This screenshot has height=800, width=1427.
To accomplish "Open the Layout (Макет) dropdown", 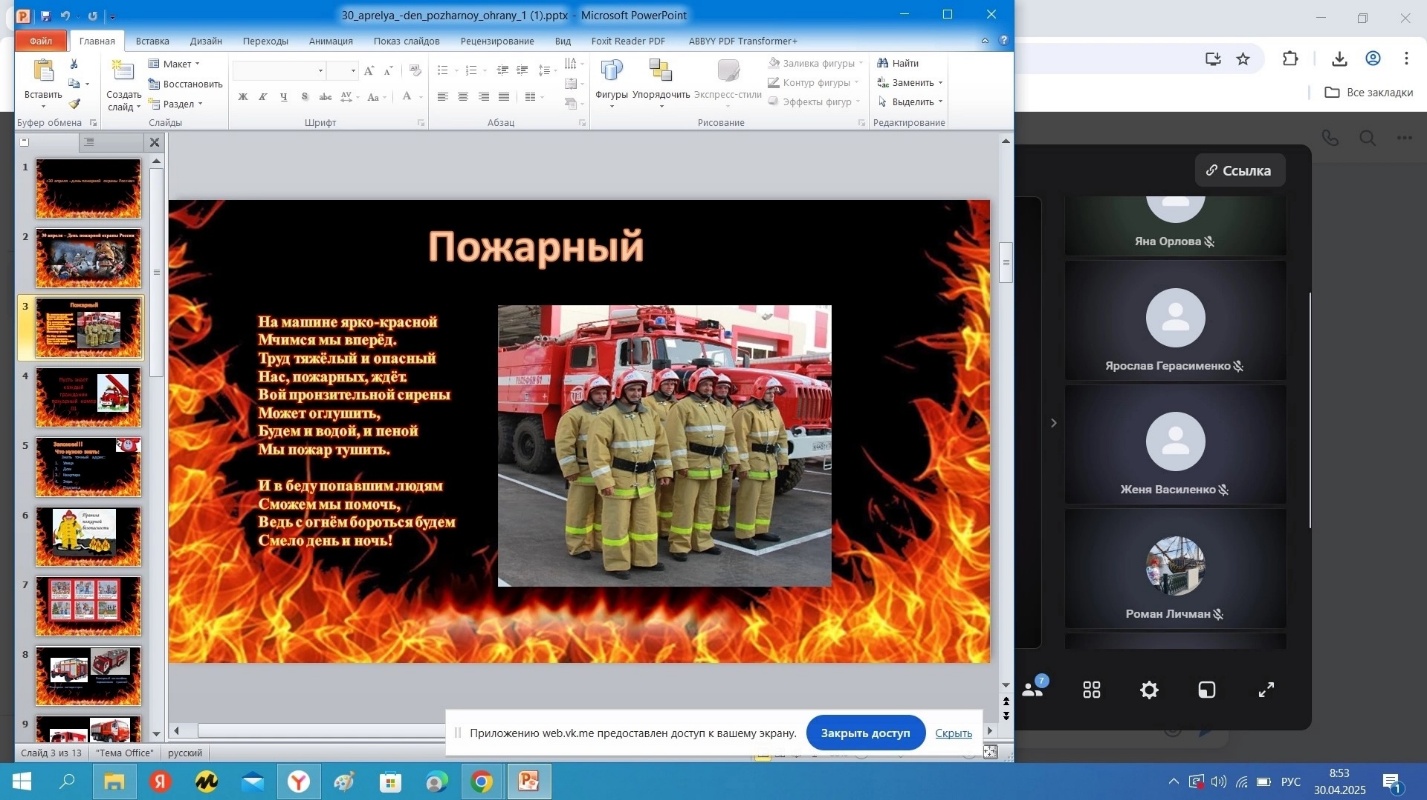I will [174, 64].
